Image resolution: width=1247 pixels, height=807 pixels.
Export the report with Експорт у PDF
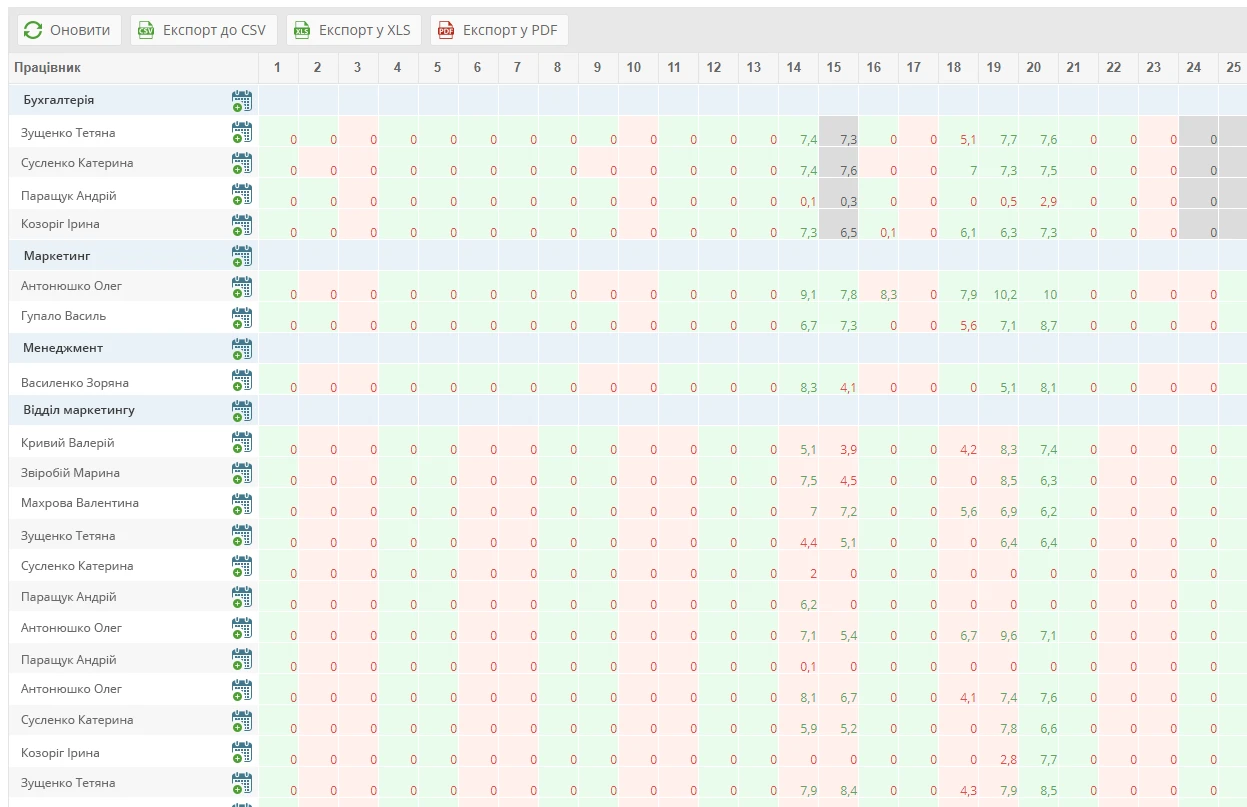point(499,30)
